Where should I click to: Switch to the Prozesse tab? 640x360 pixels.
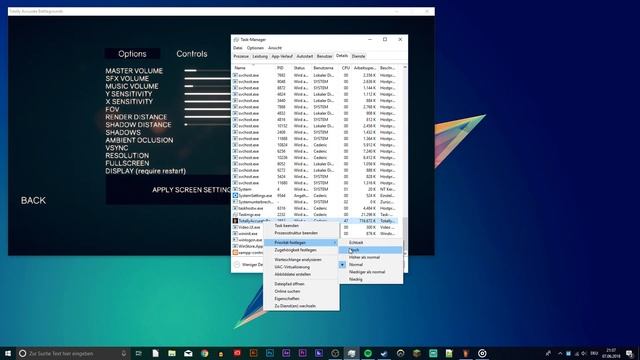(x=241, y=56)
